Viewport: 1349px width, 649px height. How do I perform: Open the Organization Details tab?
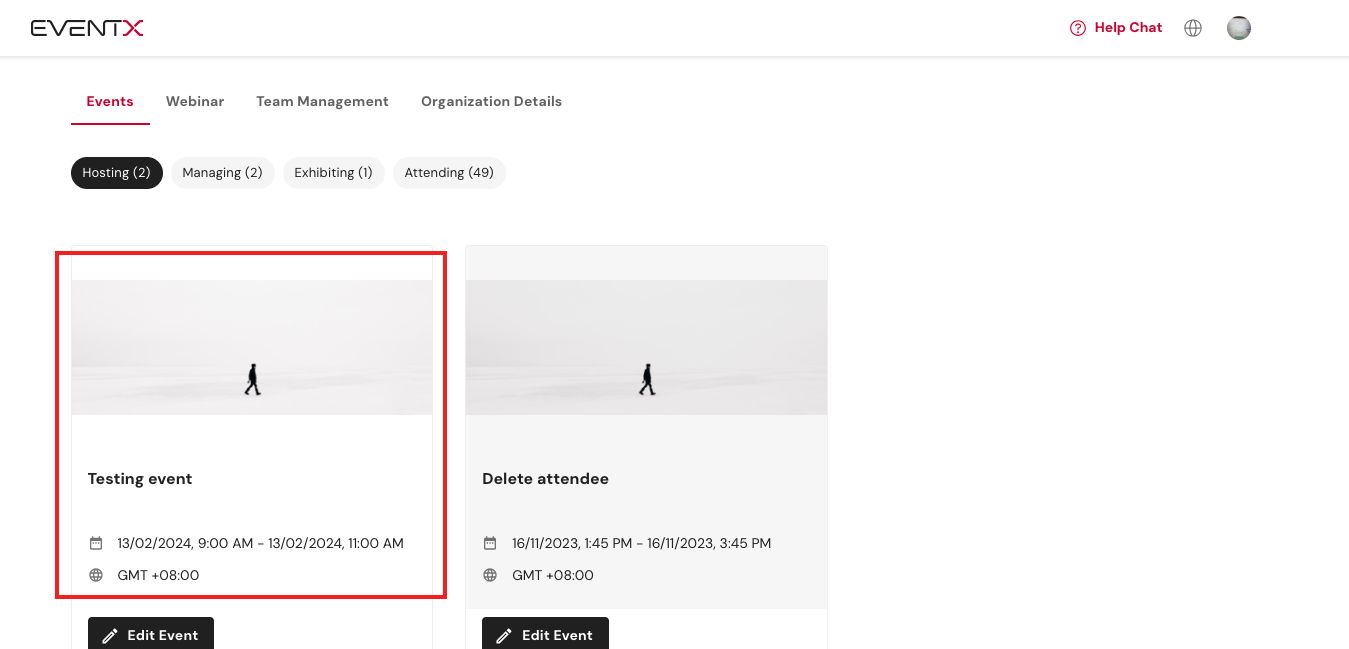(491, 101)
